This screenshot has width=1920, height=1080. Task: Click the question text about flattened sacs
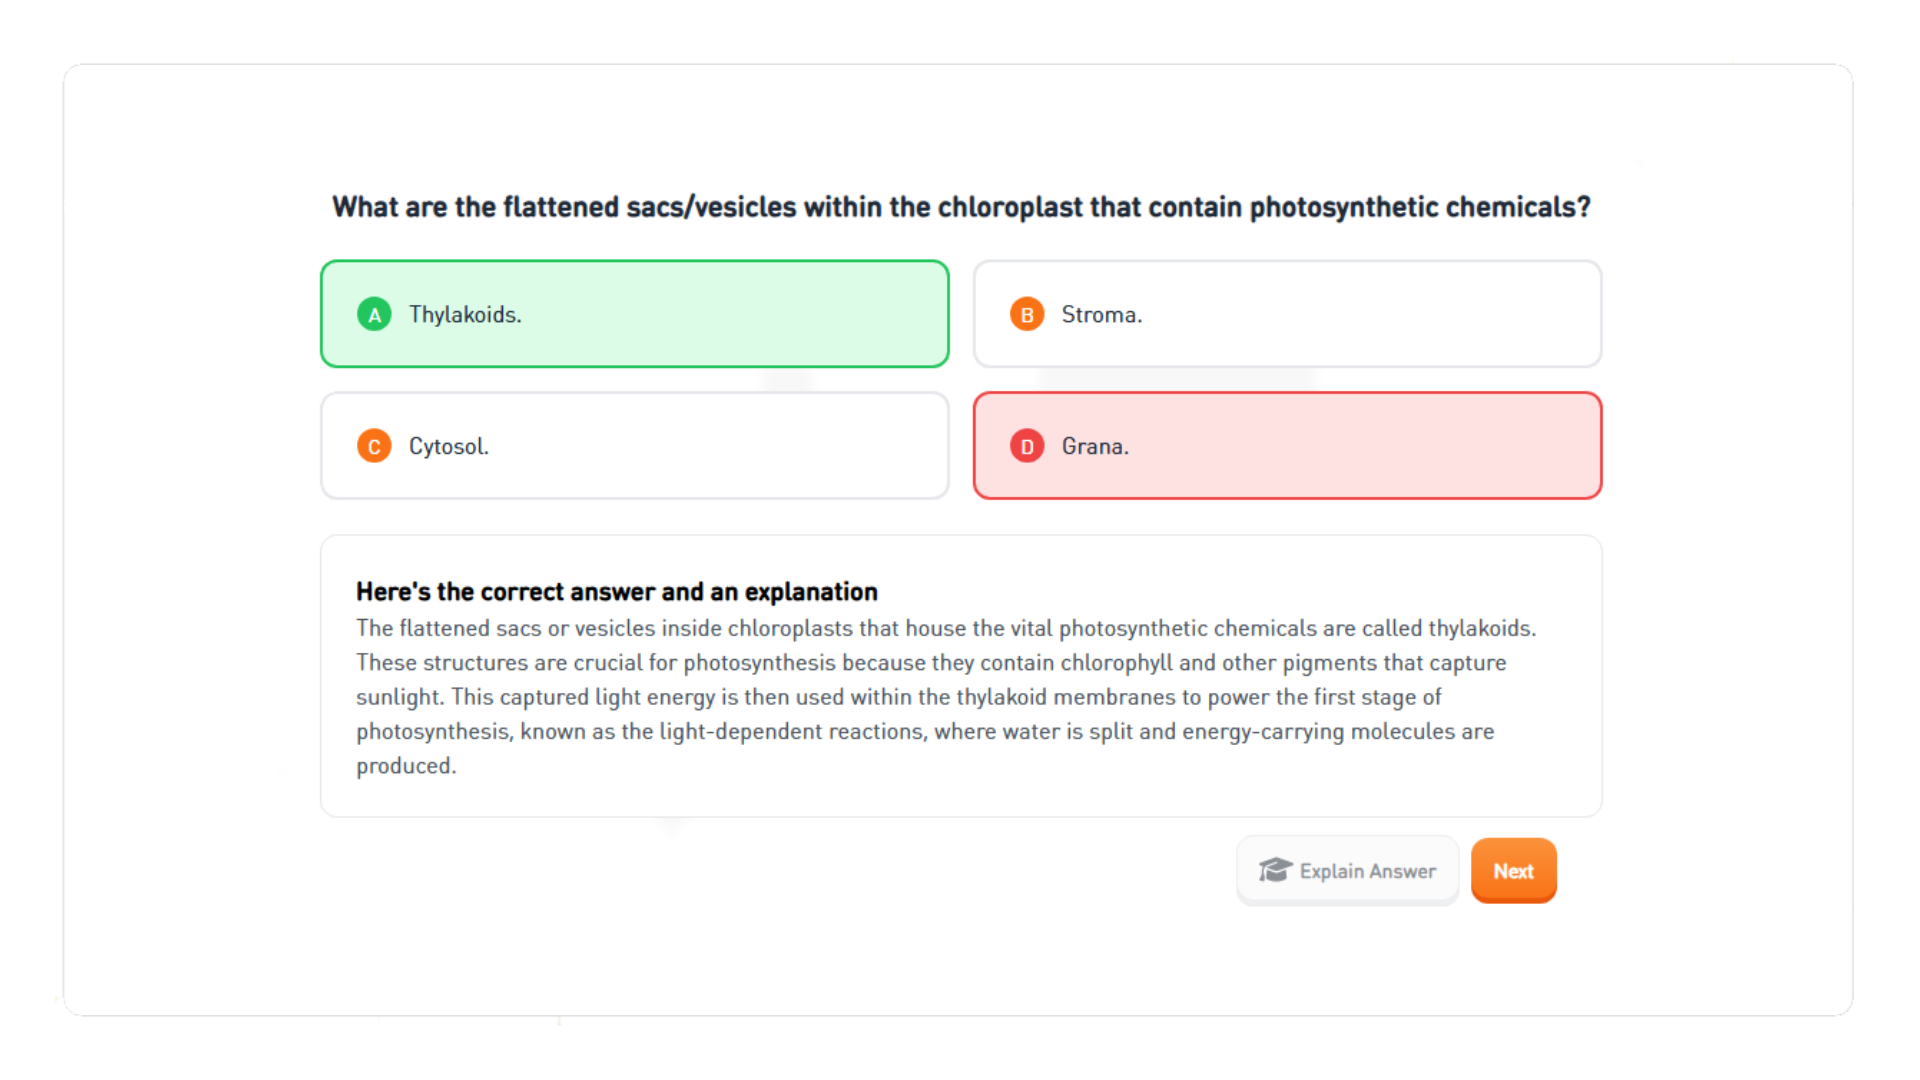tap(960, 207)
